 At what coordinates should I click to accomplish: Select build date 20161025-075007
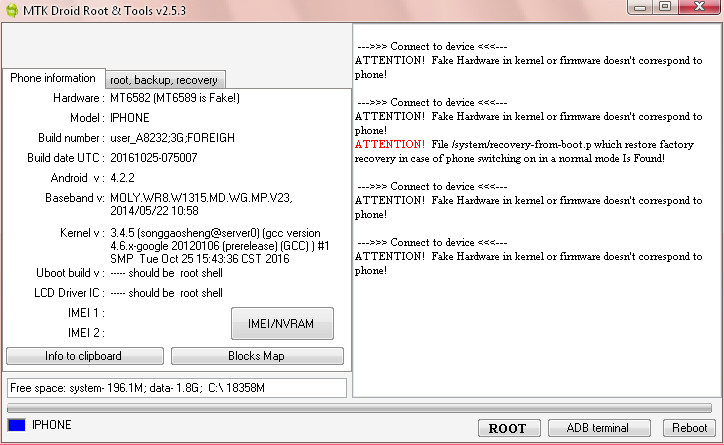[x=154, y=158]
